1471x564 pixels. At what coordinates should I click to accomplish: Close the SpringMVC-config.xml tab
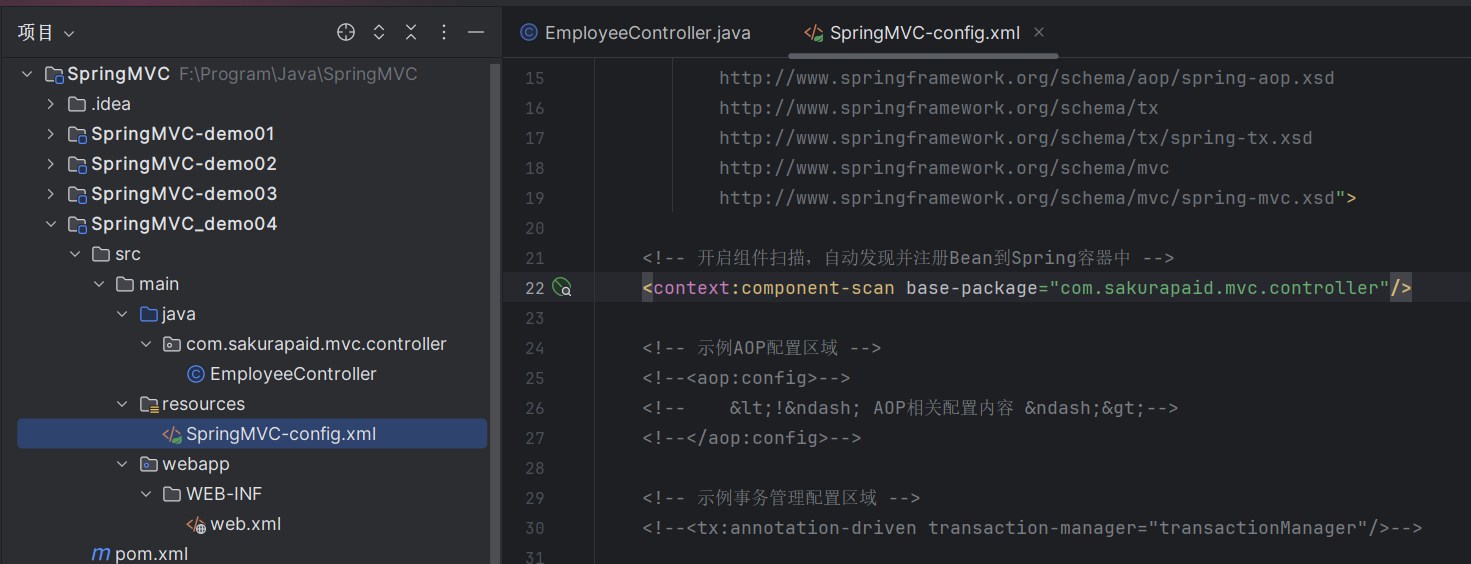pyautogui.click(x=1039, y=32)
